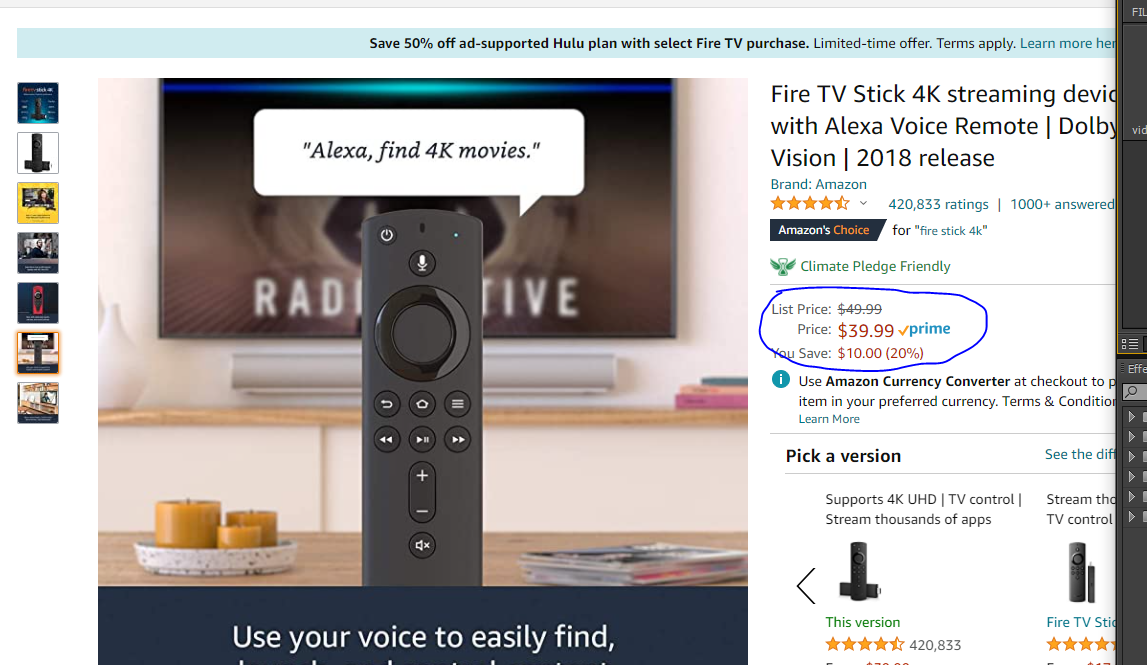This screenshot has width=1147, height=665.
Task: Click the main product image of the remote
Action: point(422,370)
